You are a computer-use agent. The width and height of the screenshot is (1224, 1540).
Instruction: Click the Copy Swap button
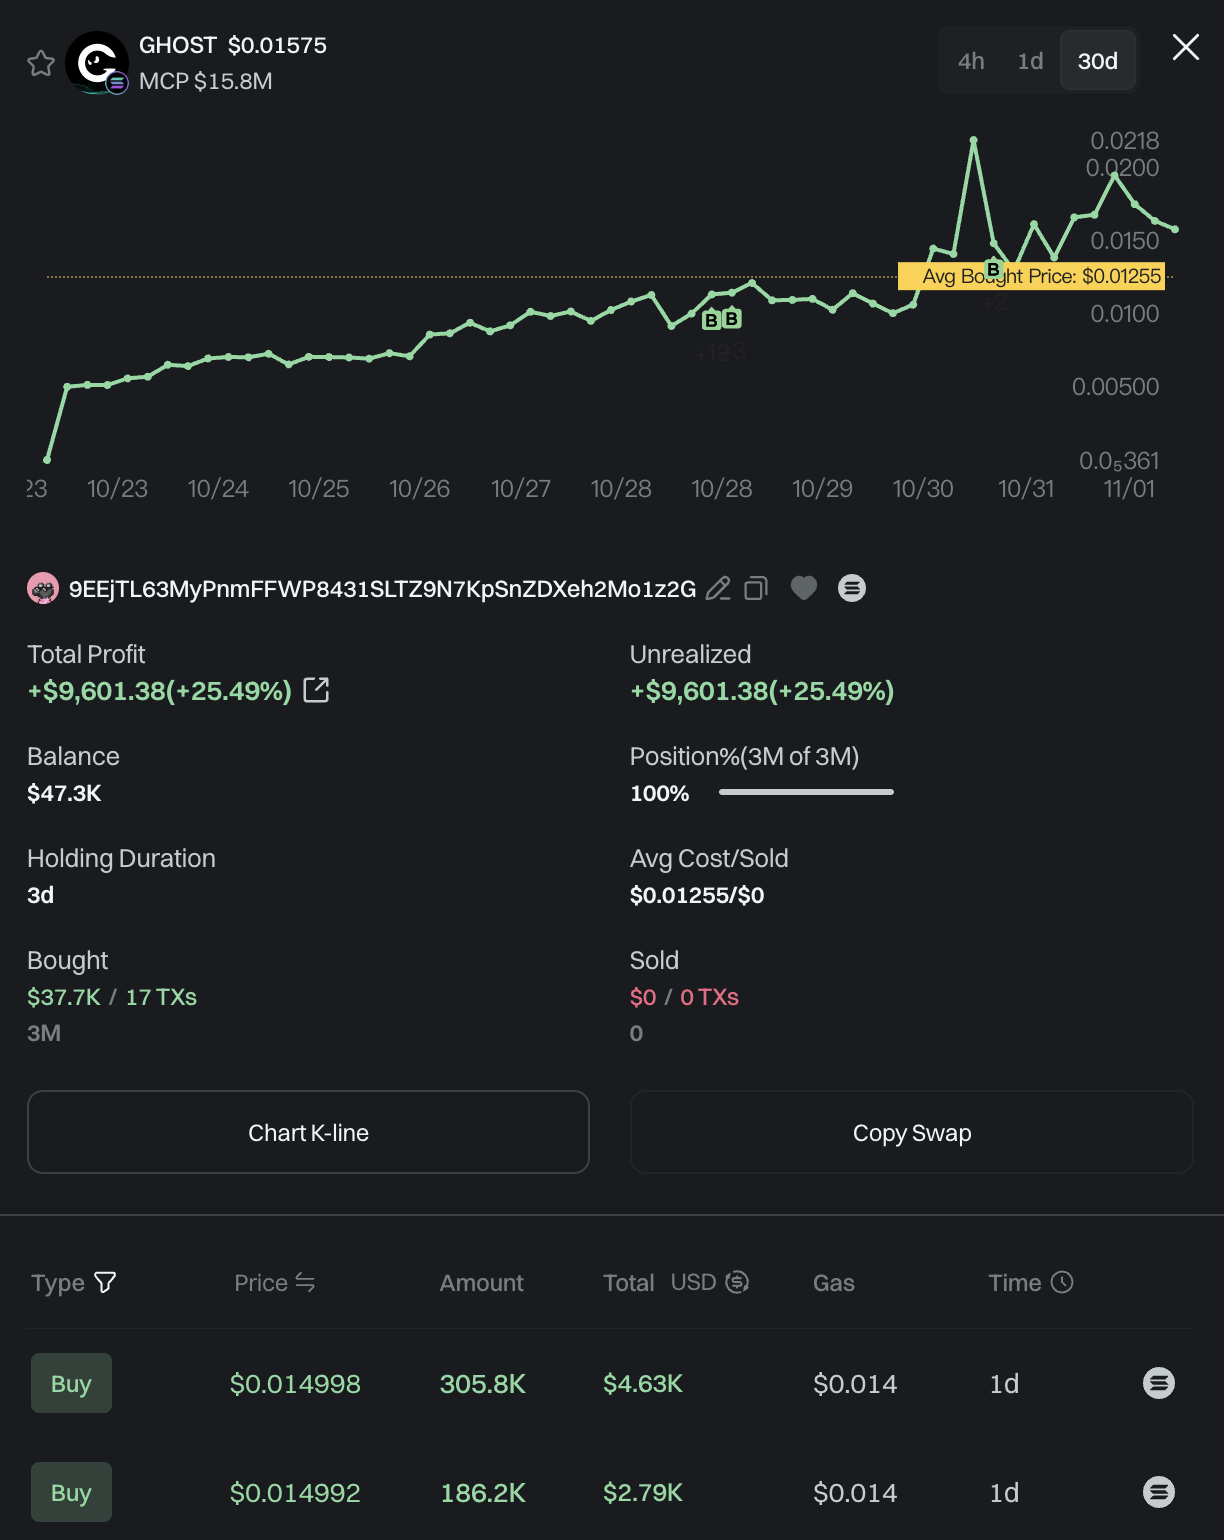(911, 1132)
